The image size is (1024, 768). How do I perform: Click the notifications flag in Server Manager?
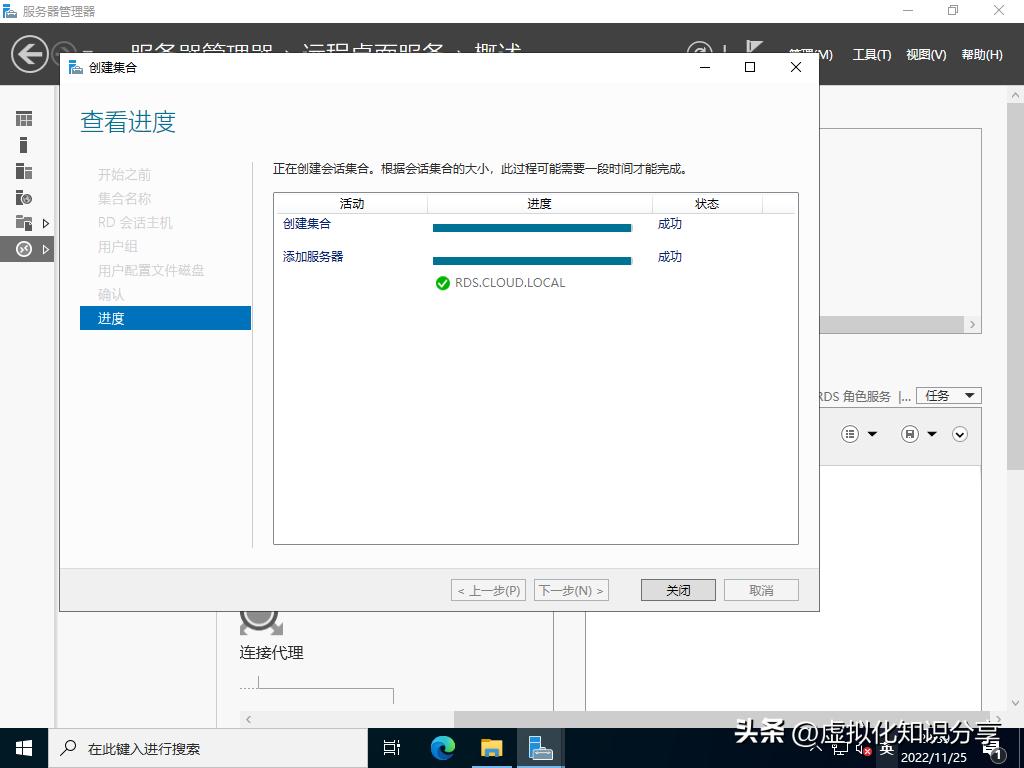(x=755, y=45)
